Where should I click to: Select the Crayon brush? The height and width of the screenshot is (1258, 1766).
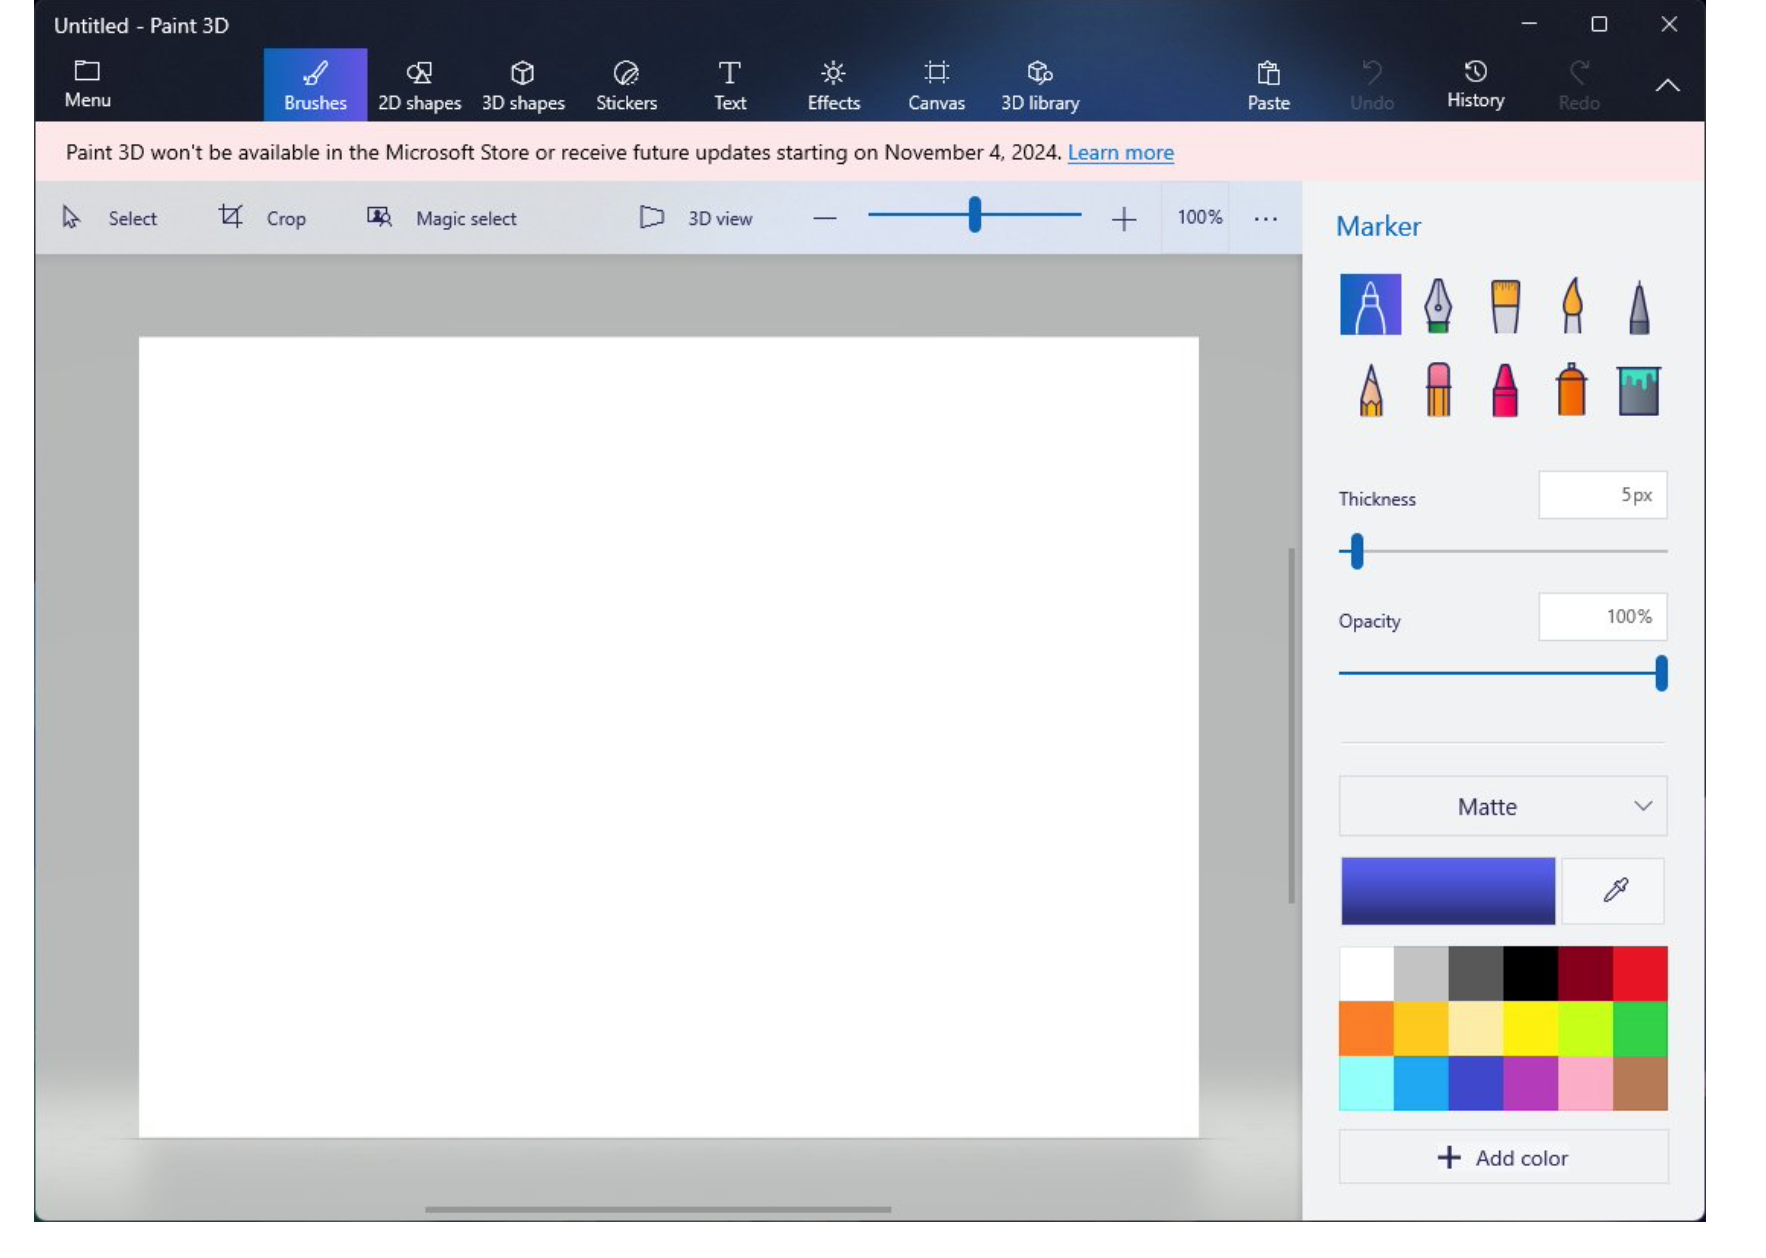coord(1504,389)
